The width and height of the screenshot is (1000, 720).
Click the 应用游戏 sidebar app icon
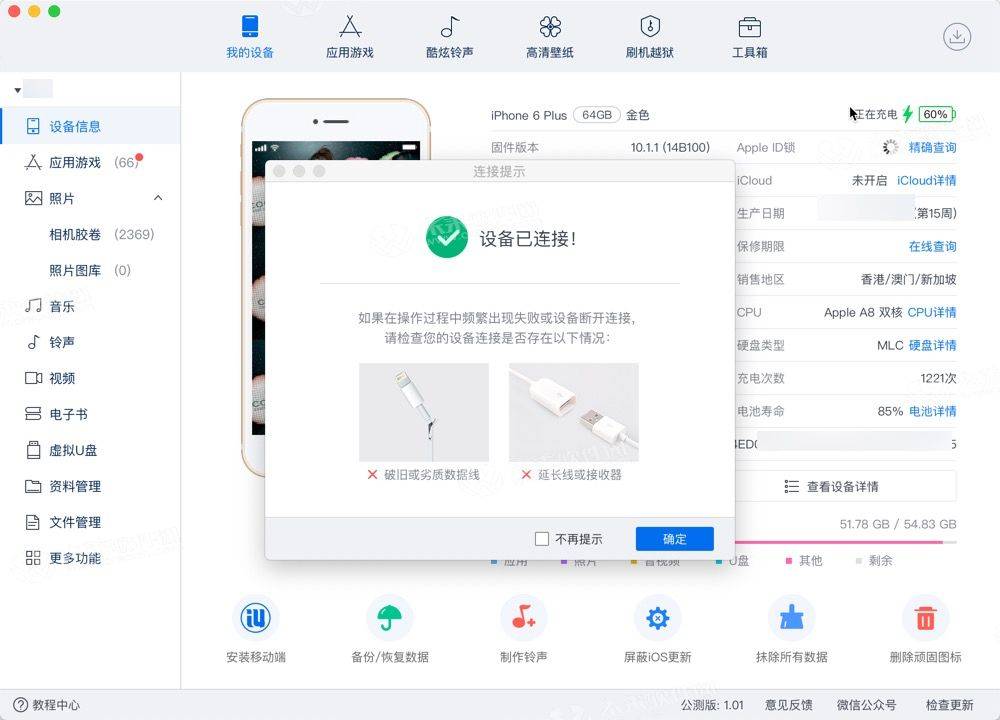pyautogui.click(x=33, y=163)
